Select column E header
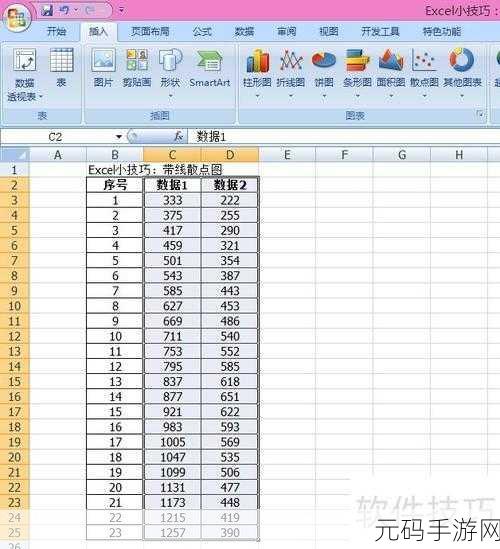Image resolution: width=500 pixels, height=549 pixels. [287, 154]
